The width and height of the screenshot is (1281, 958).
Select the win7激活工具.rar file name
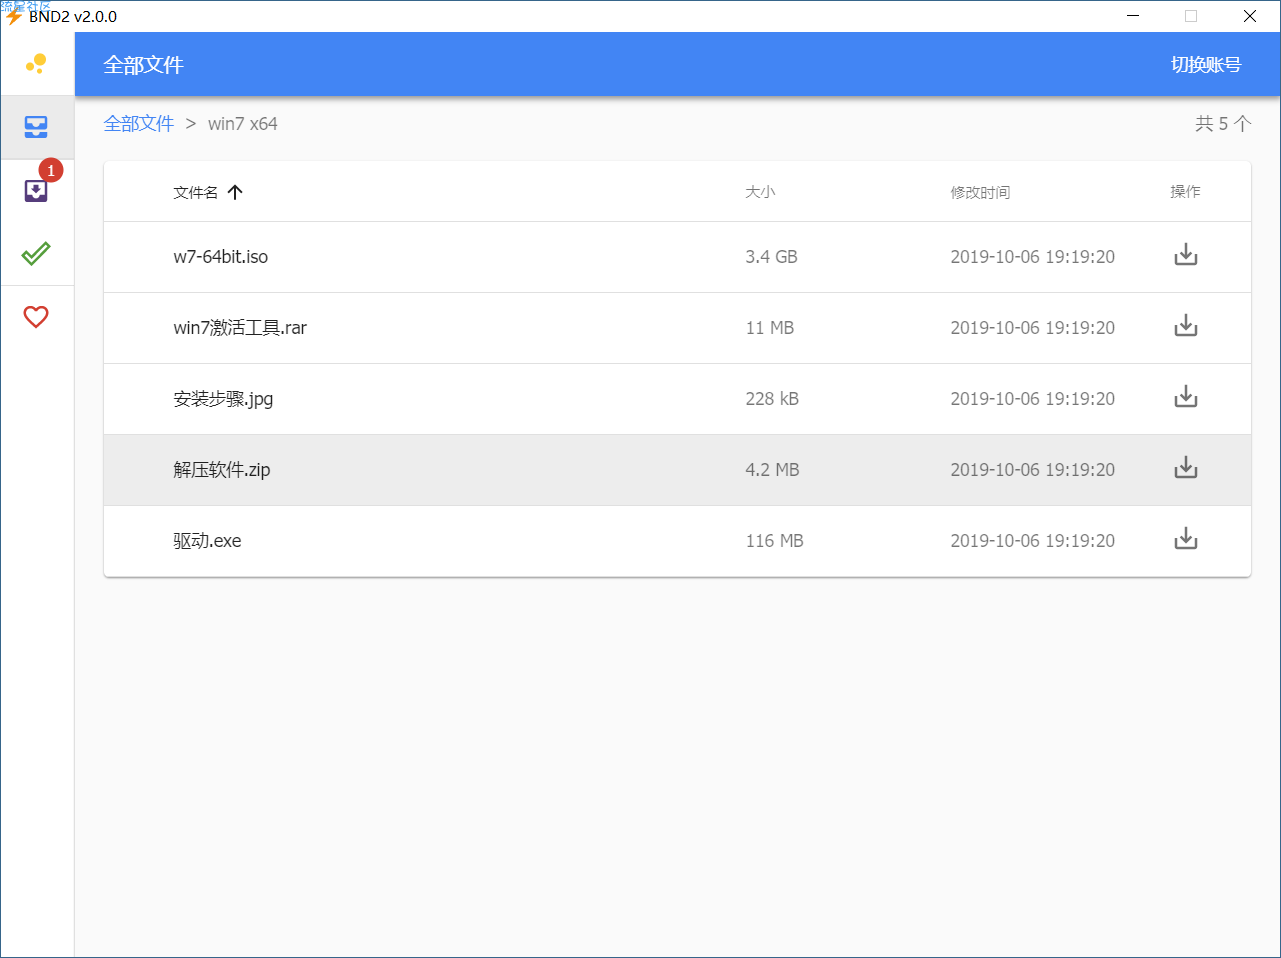(240, 328)
